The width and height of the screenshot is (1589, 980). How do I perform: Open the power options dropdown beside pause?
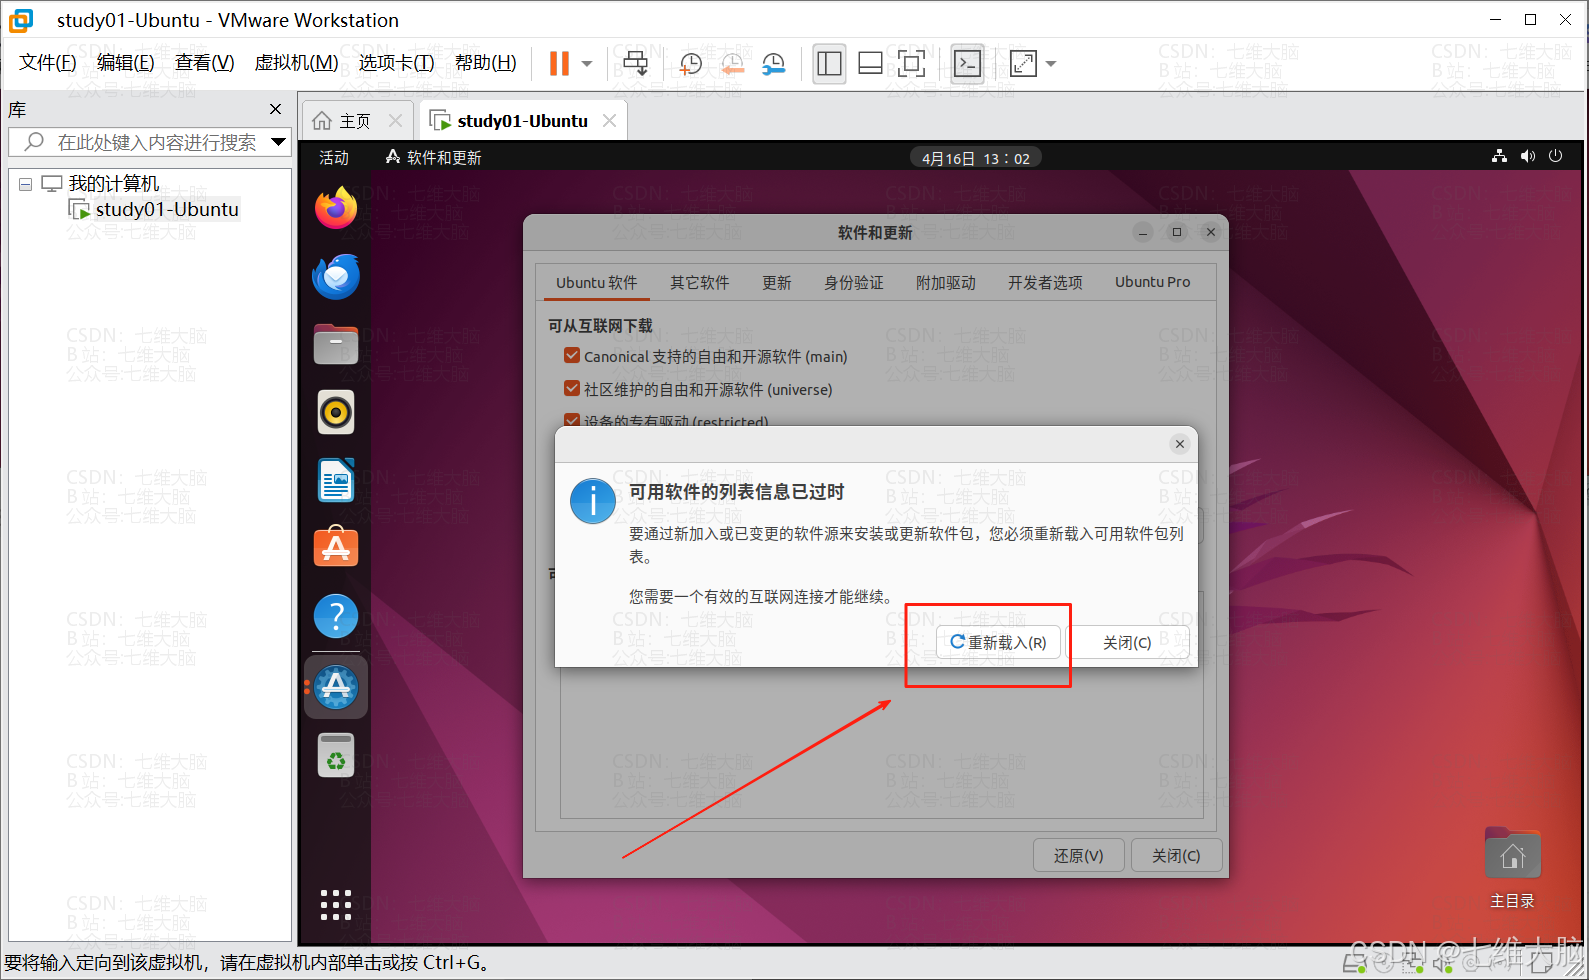[x=587, y=64]
